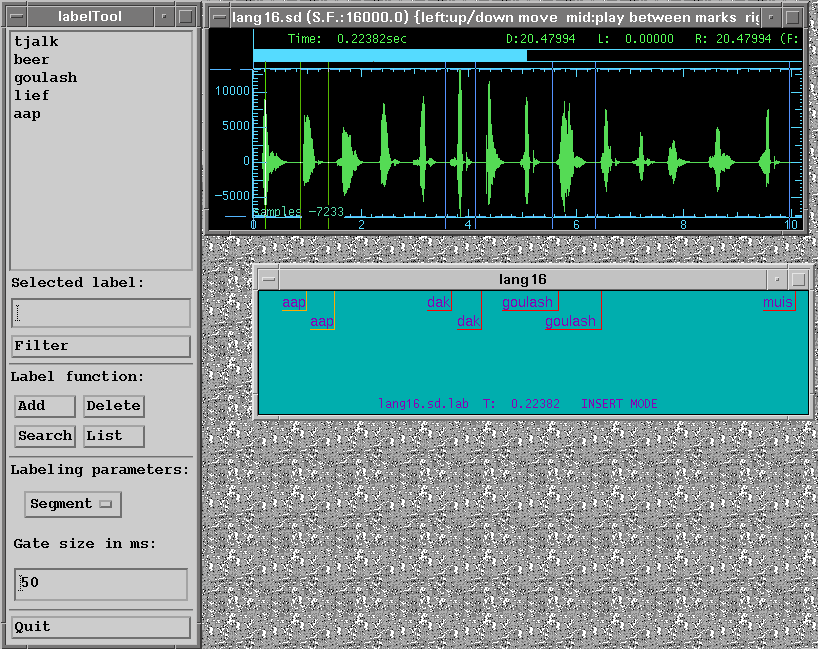Click the R: 20.47994 right marker readout
This screenshot has height=649, width=818.
[733, 39]
